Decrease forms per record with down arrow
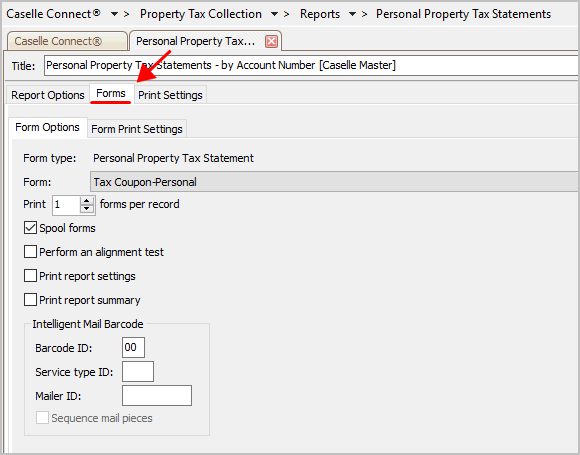Image resolution: width=580 pixels, height=455 pixels. pyautogui.click(x=87, y=209)
